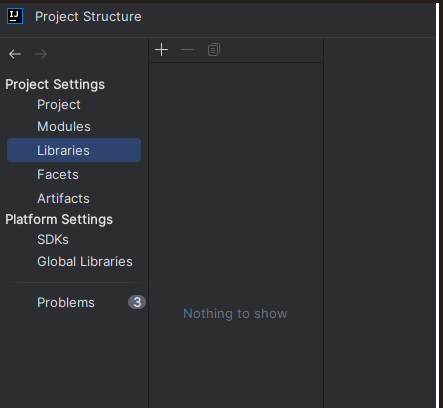The image size is (443, 408).
Task: Open Global Libraries page
Action: [x=85, y=262]
